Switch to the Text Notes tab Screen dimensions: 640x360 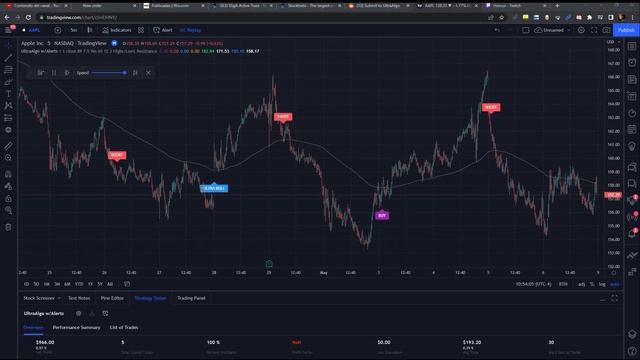point(79,298)
